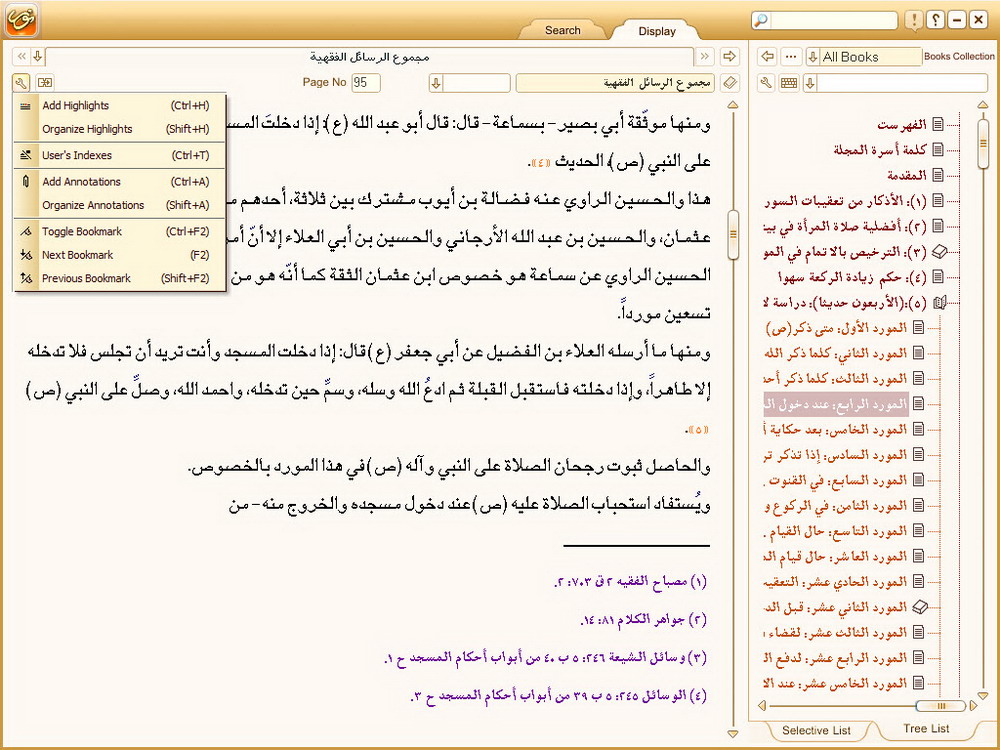1000x750 pixels.
Task: Click the tree list horizontal scrollbar thumb
Action: (x=941, y=705)
